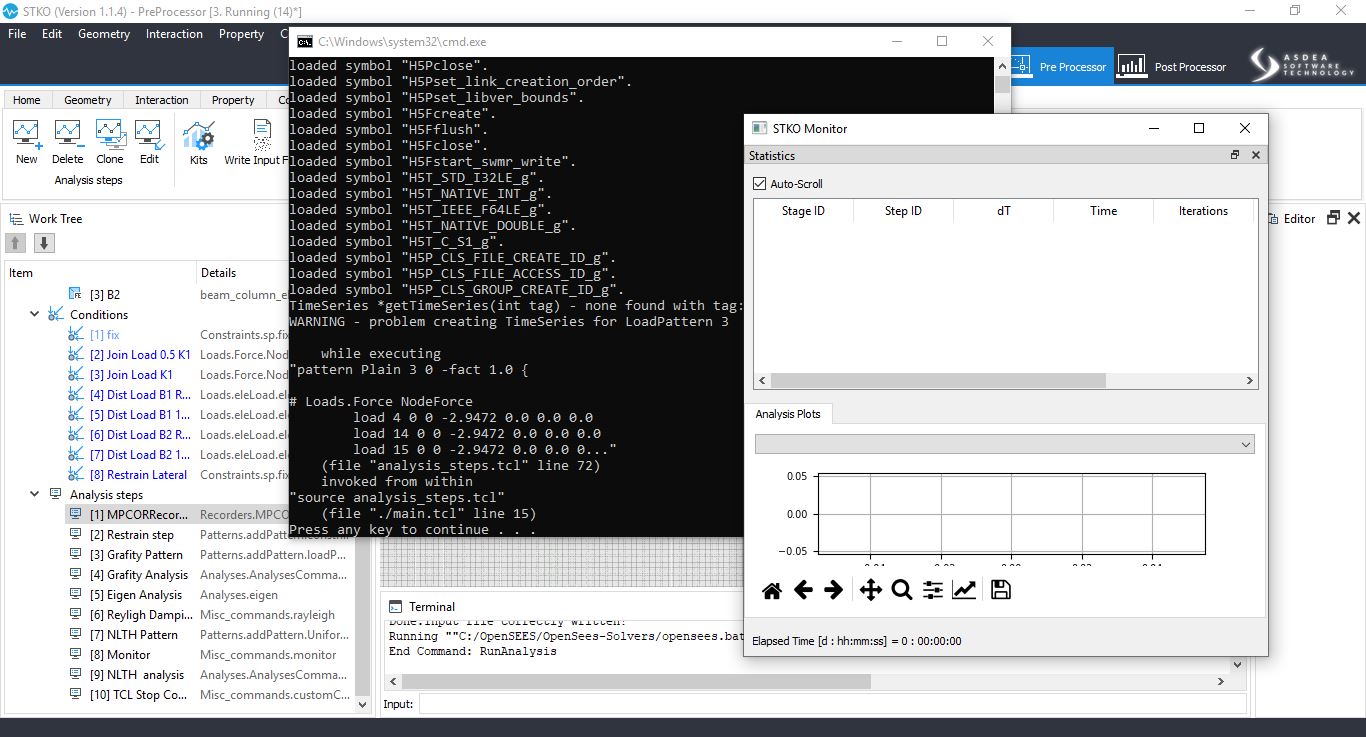Viewport: 1366px width, 737px height.
Task: Select the [8] Restrain Lateral condition
Action: pyautogui.click(x=138, y=475)
